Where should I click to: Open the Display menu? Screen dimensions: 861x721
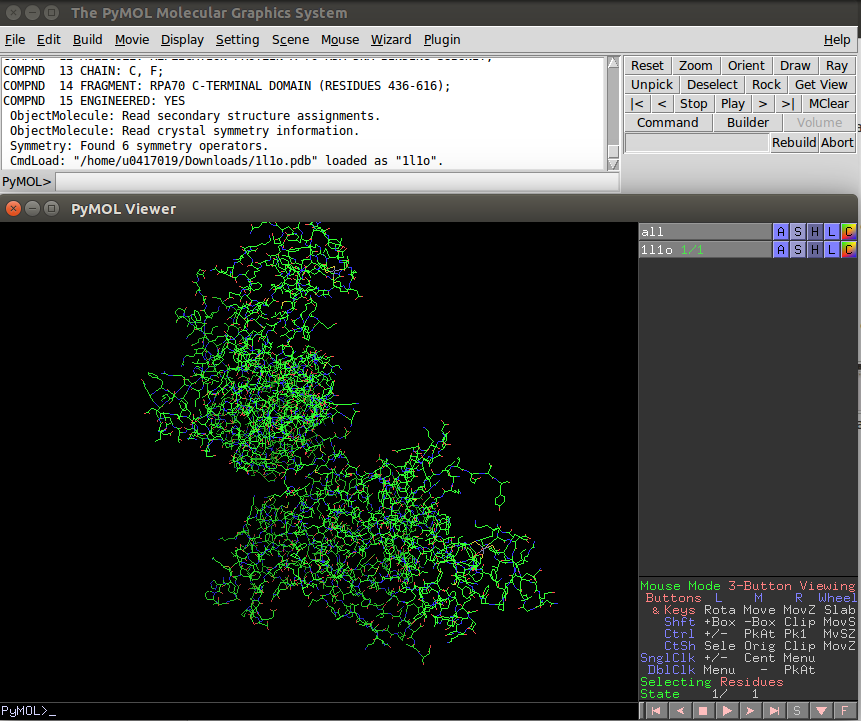click(x=182, y=40)
